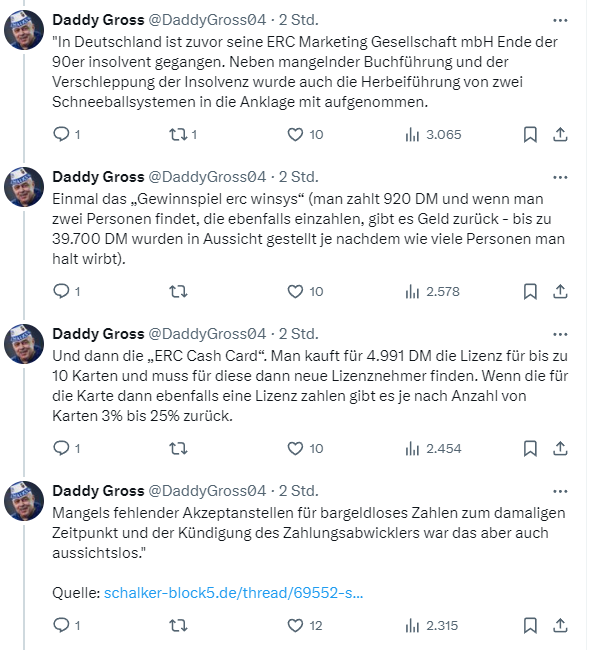This screenshot has width=591, height=650.
Task: View analytics showing 3.065 views
Action: 433,134
